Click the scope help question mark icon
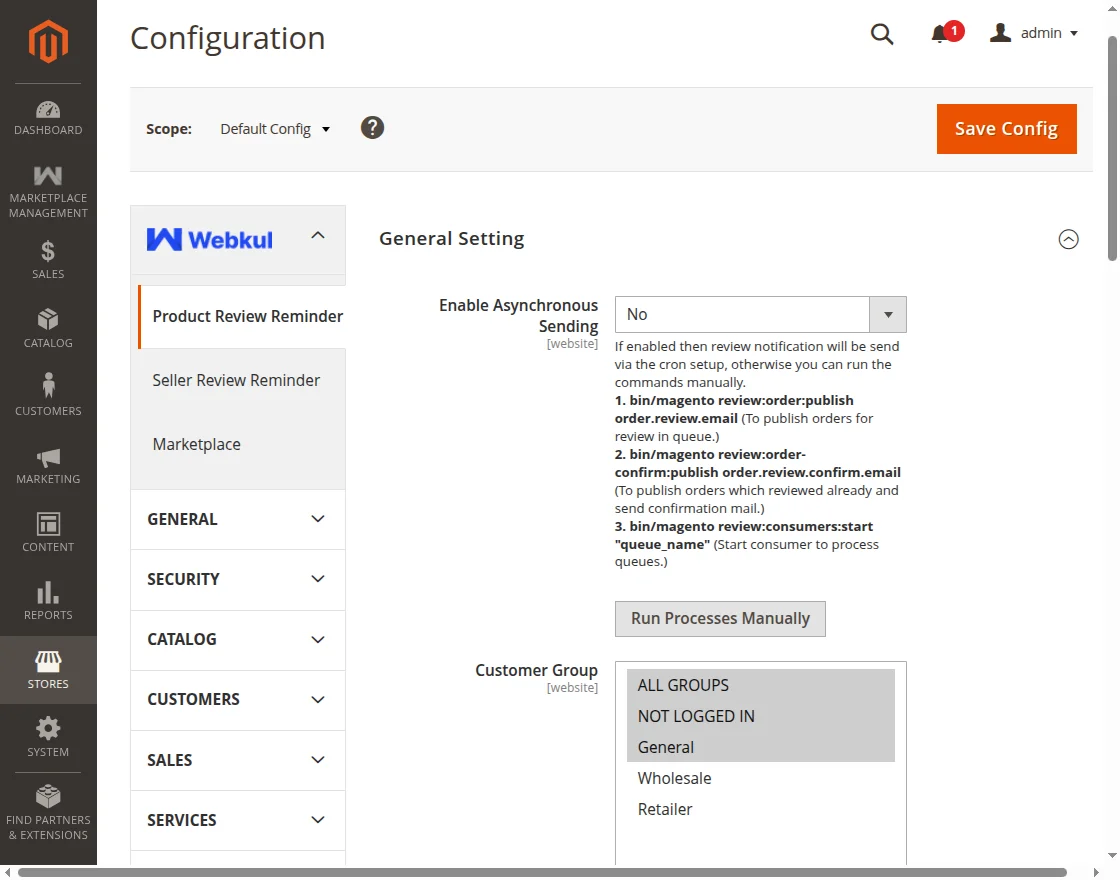Image resolution: width=1120 pixels, height=880 pixels. pos(372,128)
